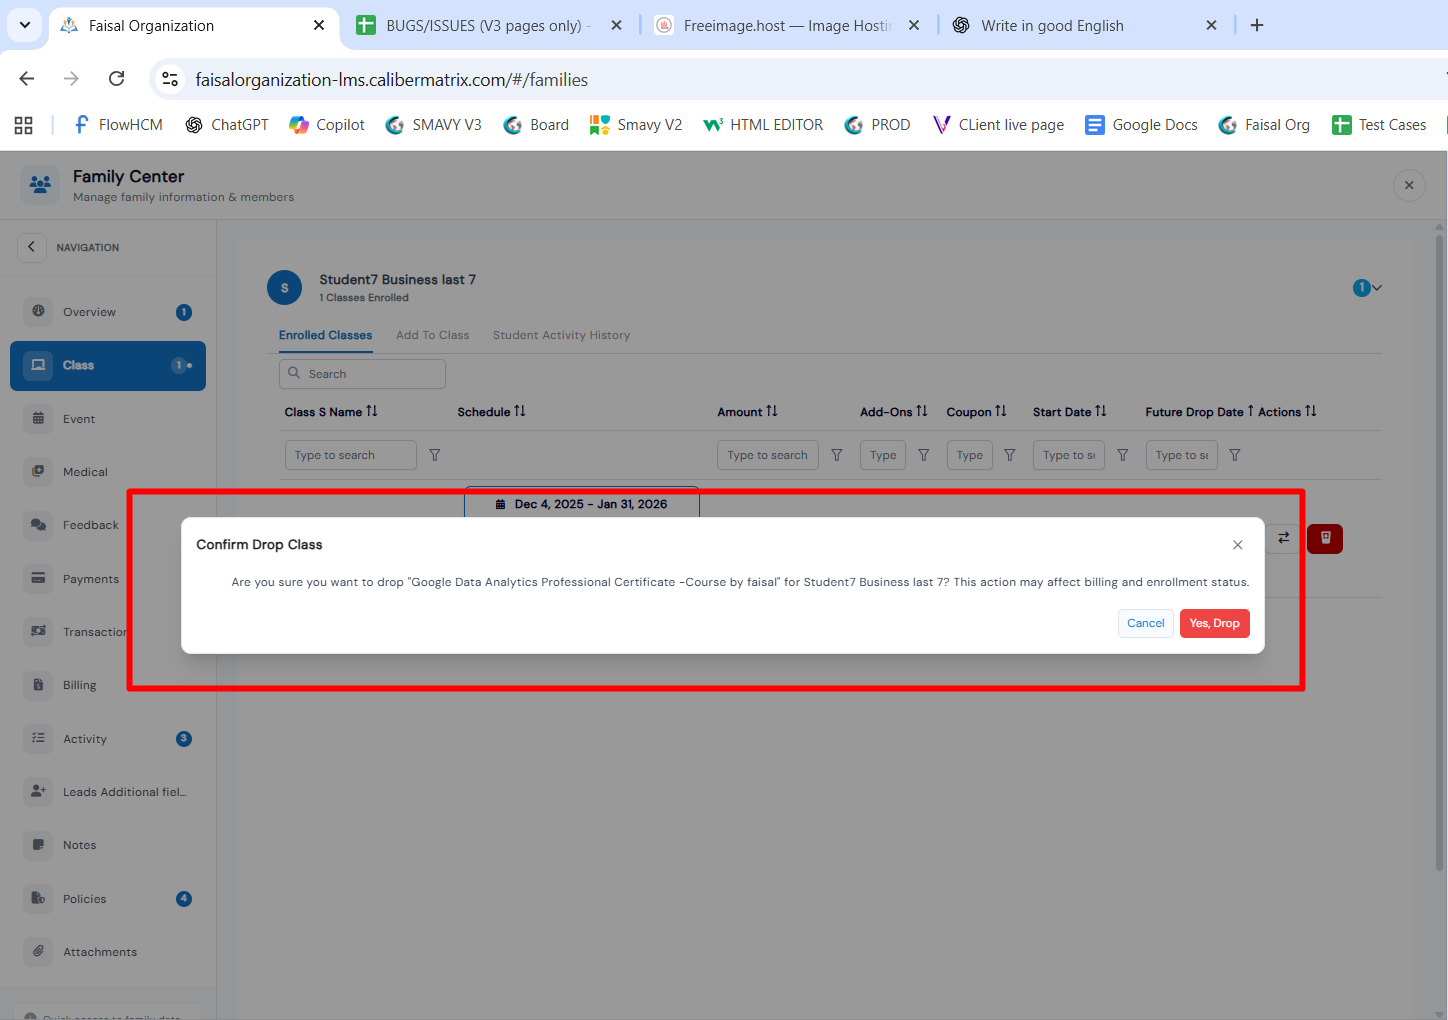Cancel the drop class dialog
Viewport: 1448px width, 1020px height.
point(1145,623)
